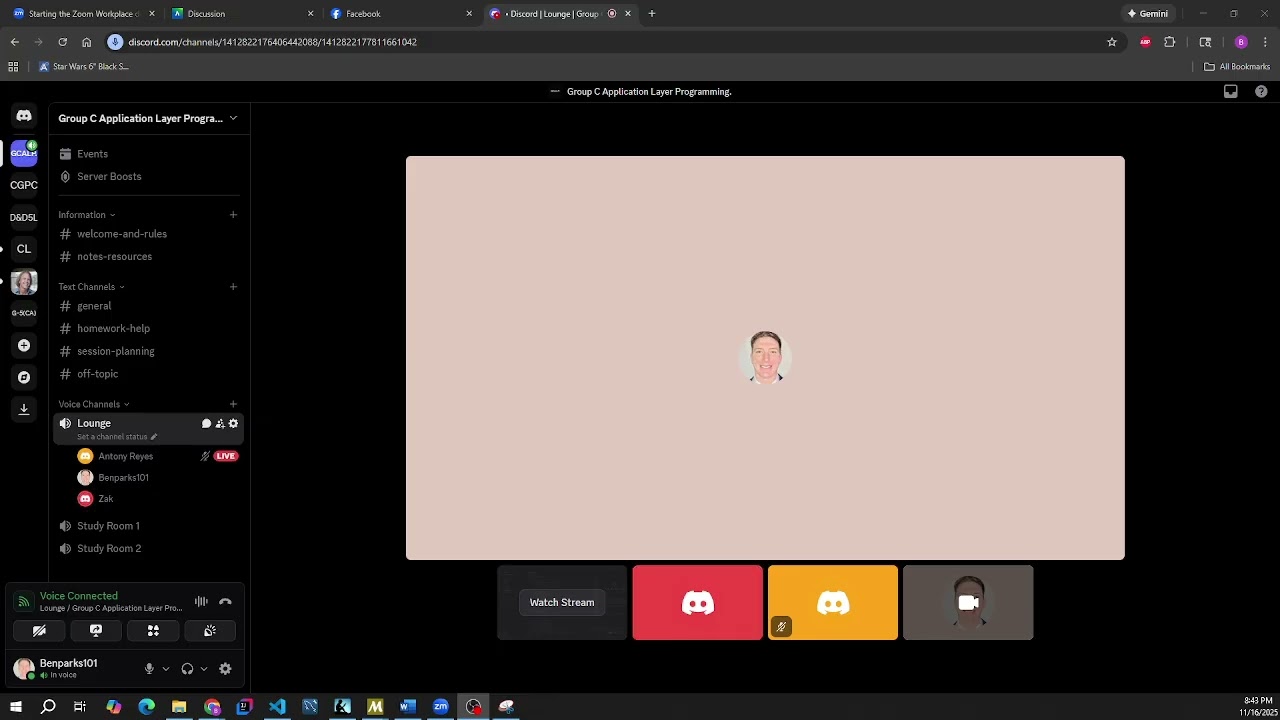Open Discord direct messages home icon
This screenshot has height=720, width=1280.
[x=24, y=116]
